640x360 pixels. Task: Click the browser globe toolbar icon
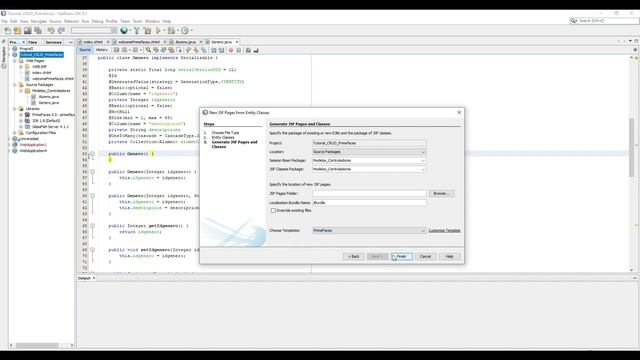[x=124, y=31]
